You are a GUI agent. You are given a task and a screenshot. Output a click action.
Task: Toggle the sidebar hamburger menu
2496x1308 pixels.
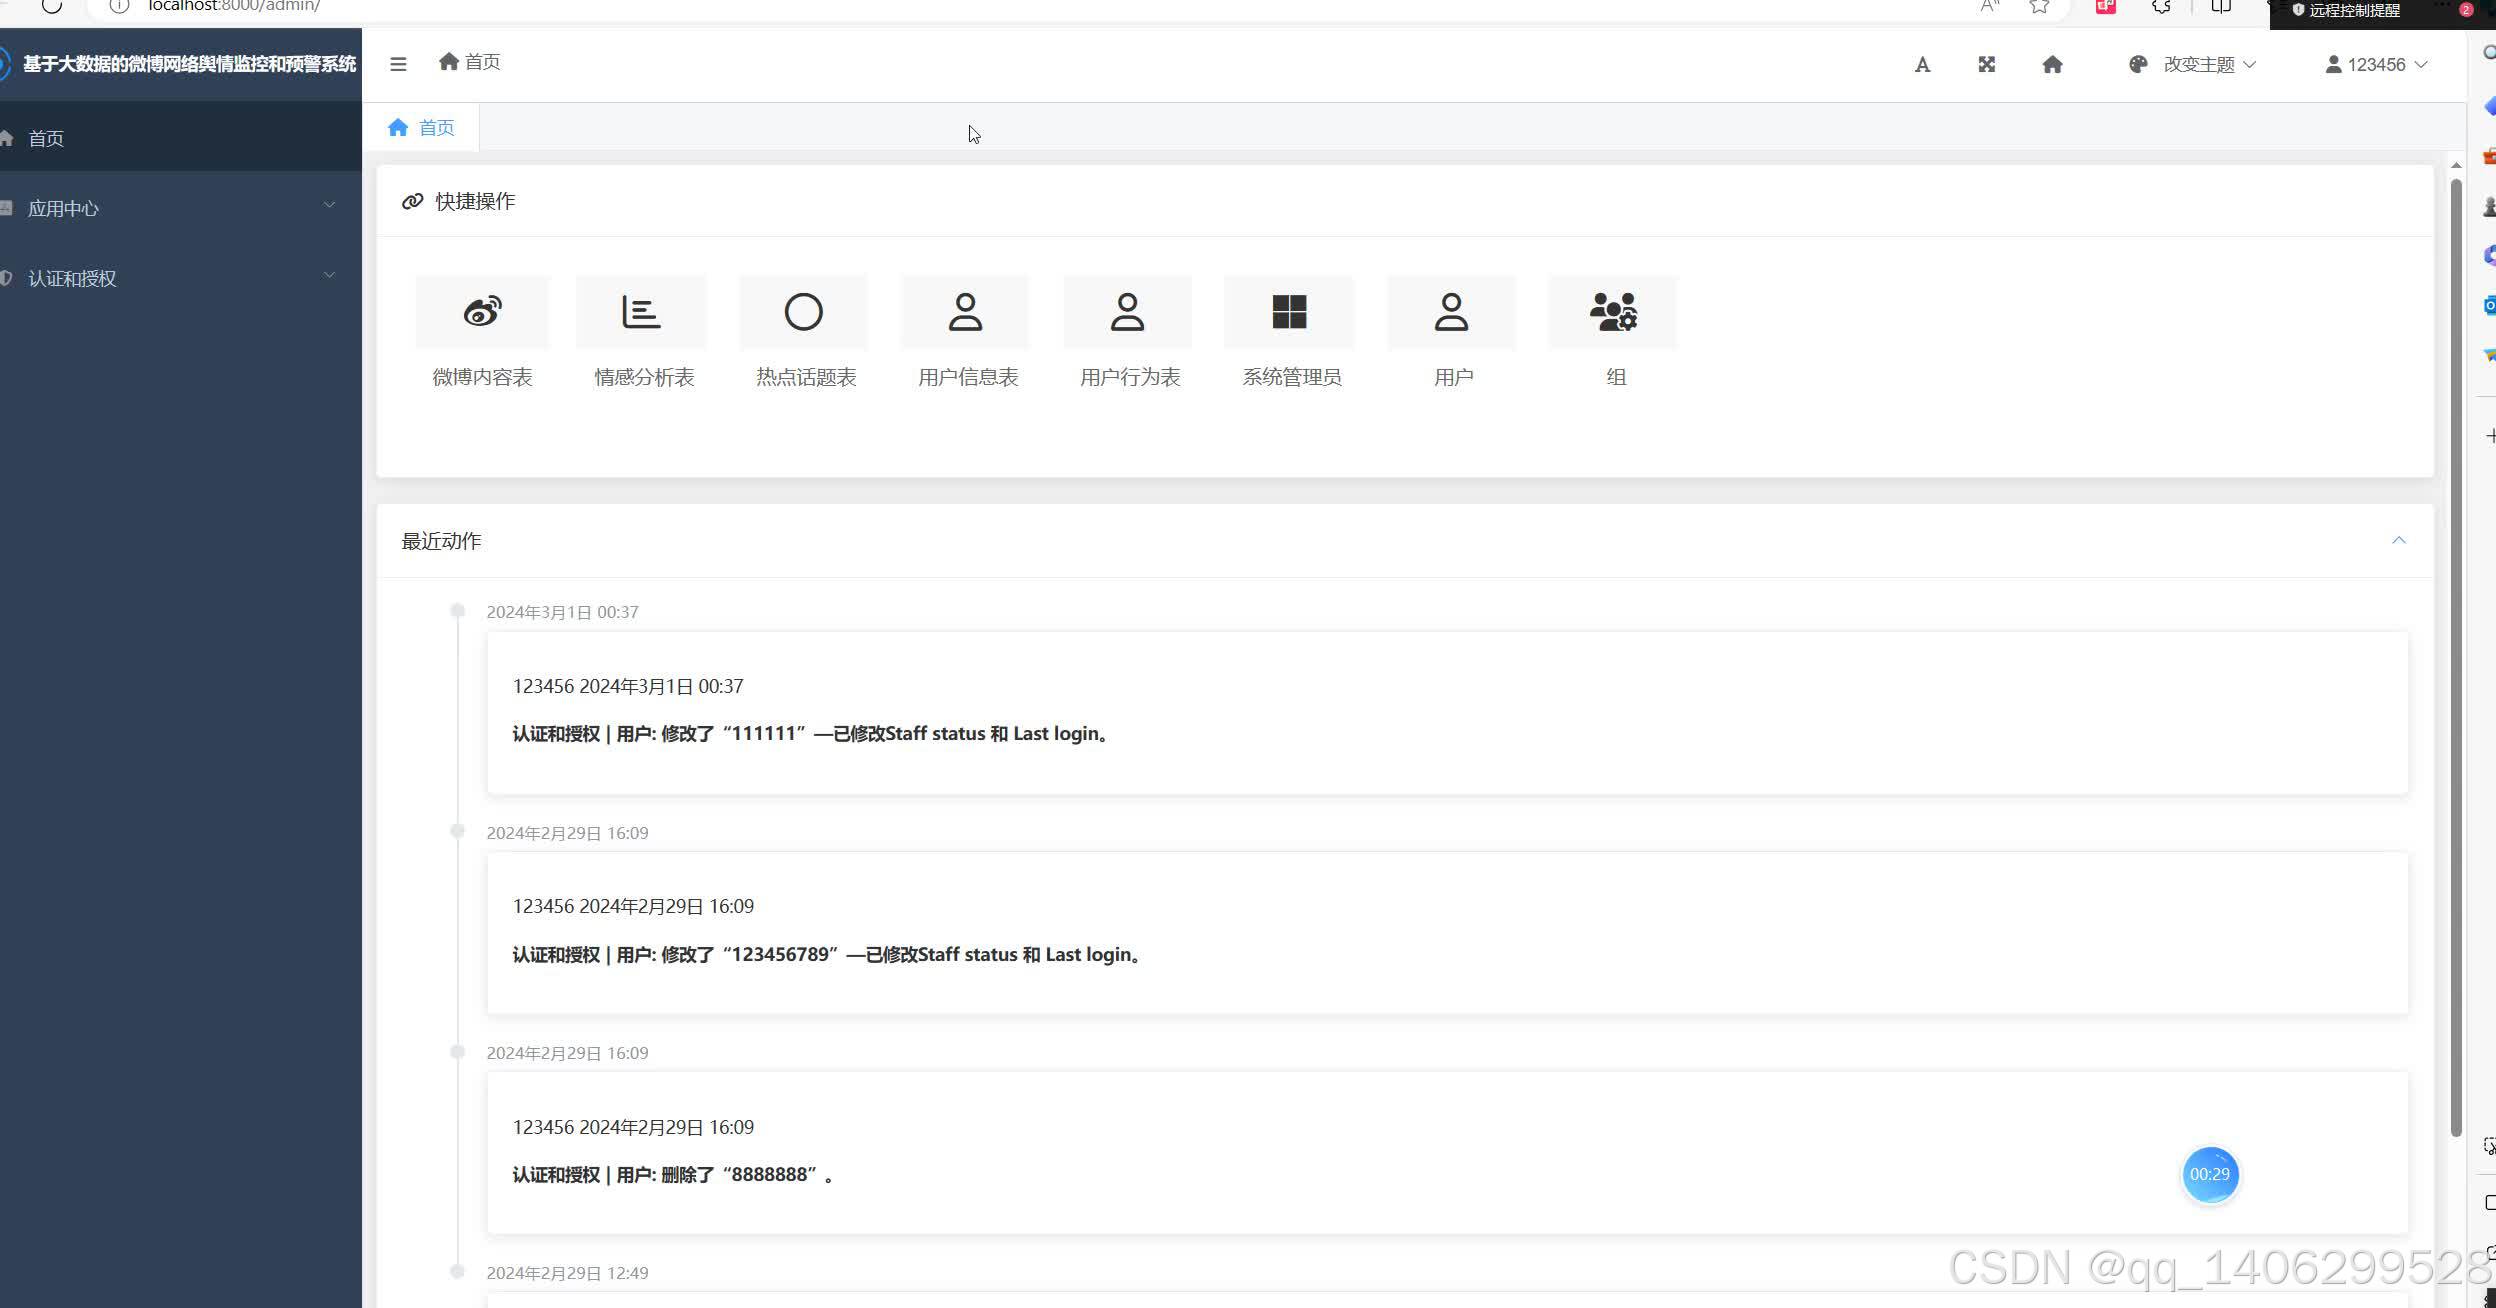[x=398, y=65]
